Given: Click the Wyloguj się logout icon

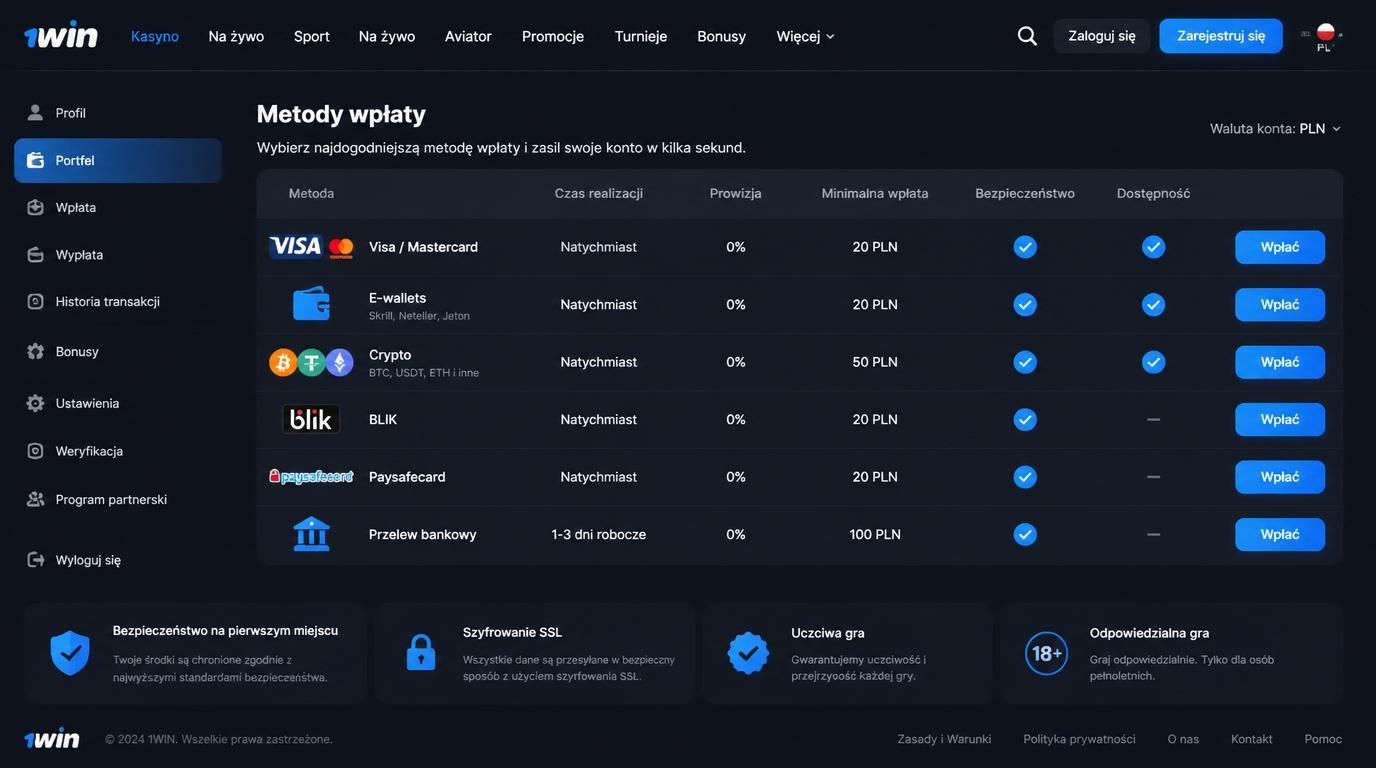Looking at the screenshot, I should tap(35, 559).
